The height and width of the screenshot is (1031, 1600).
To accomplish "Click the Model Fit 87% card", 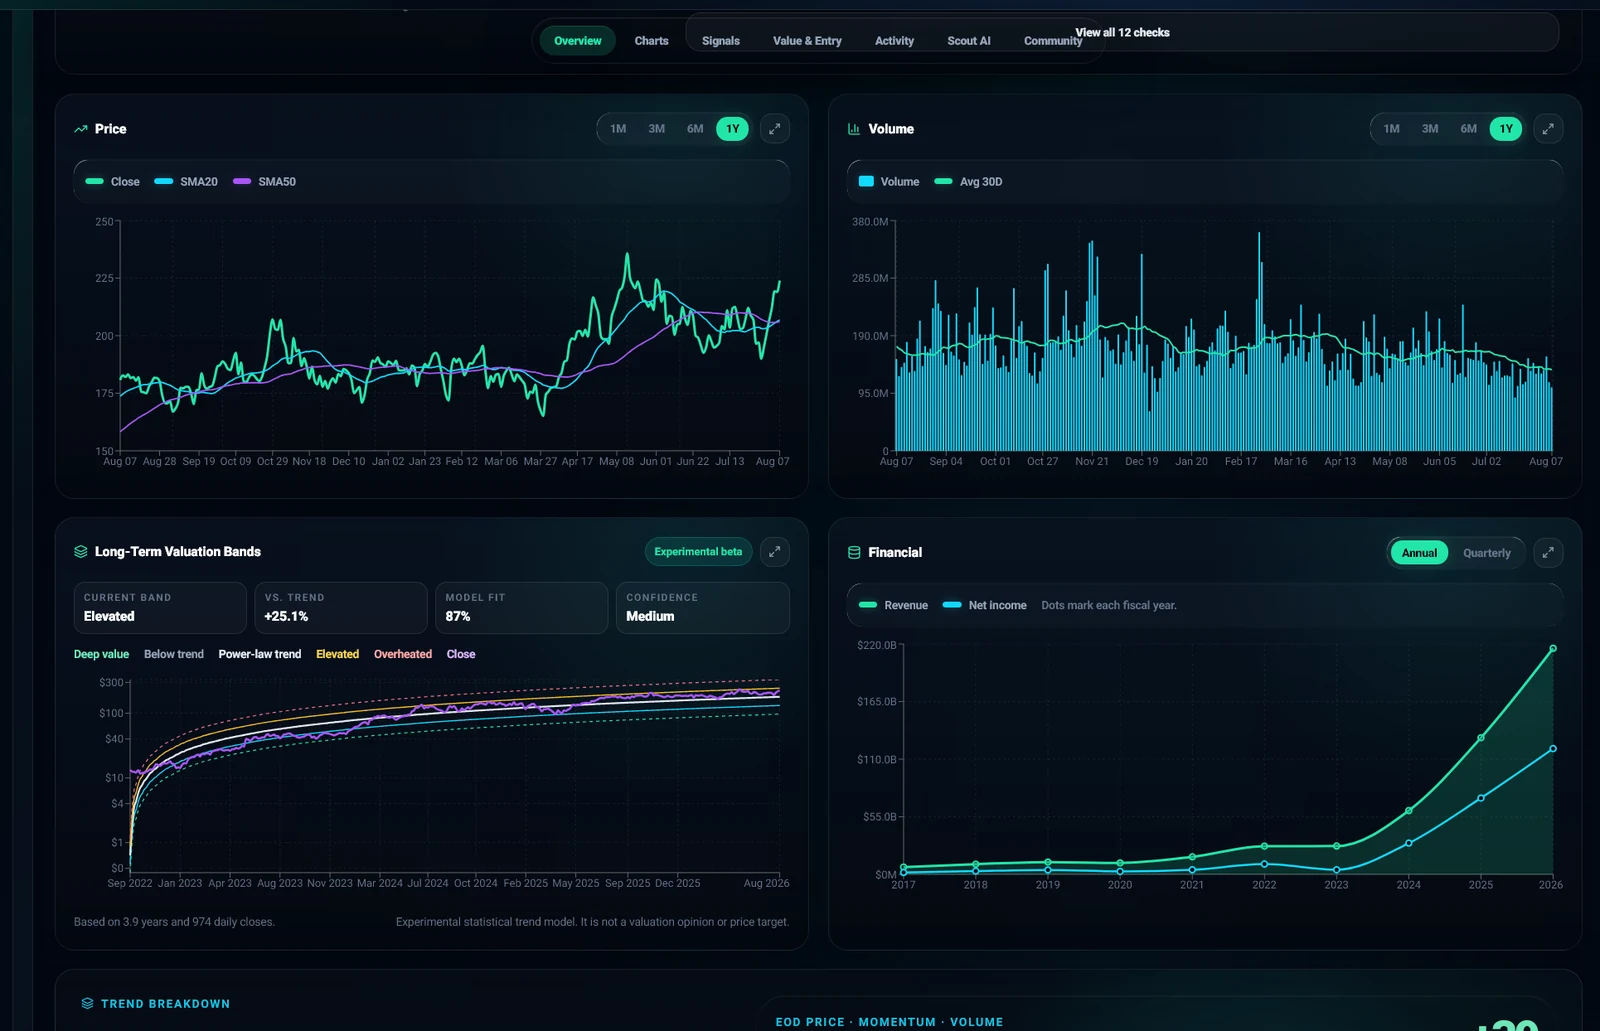I will (521, 608).
